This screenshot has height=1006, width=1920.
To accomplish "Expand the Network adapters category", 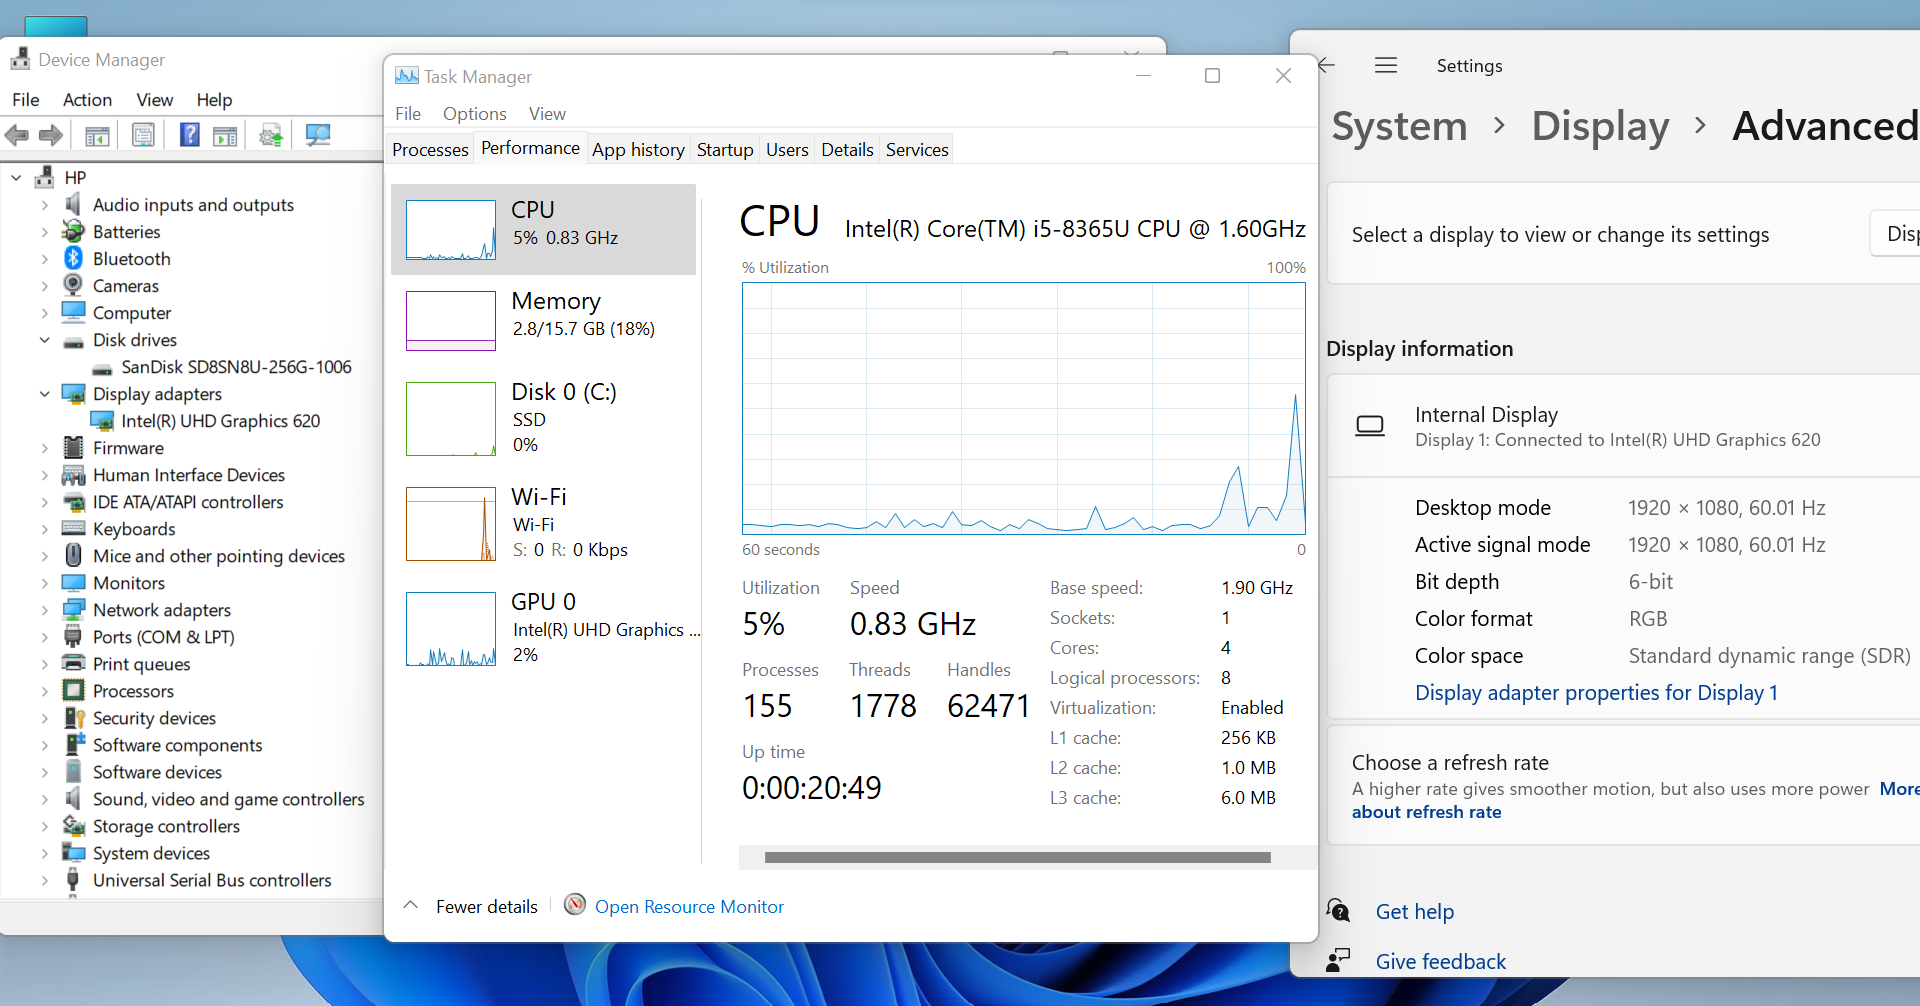I will coord(44,609).
